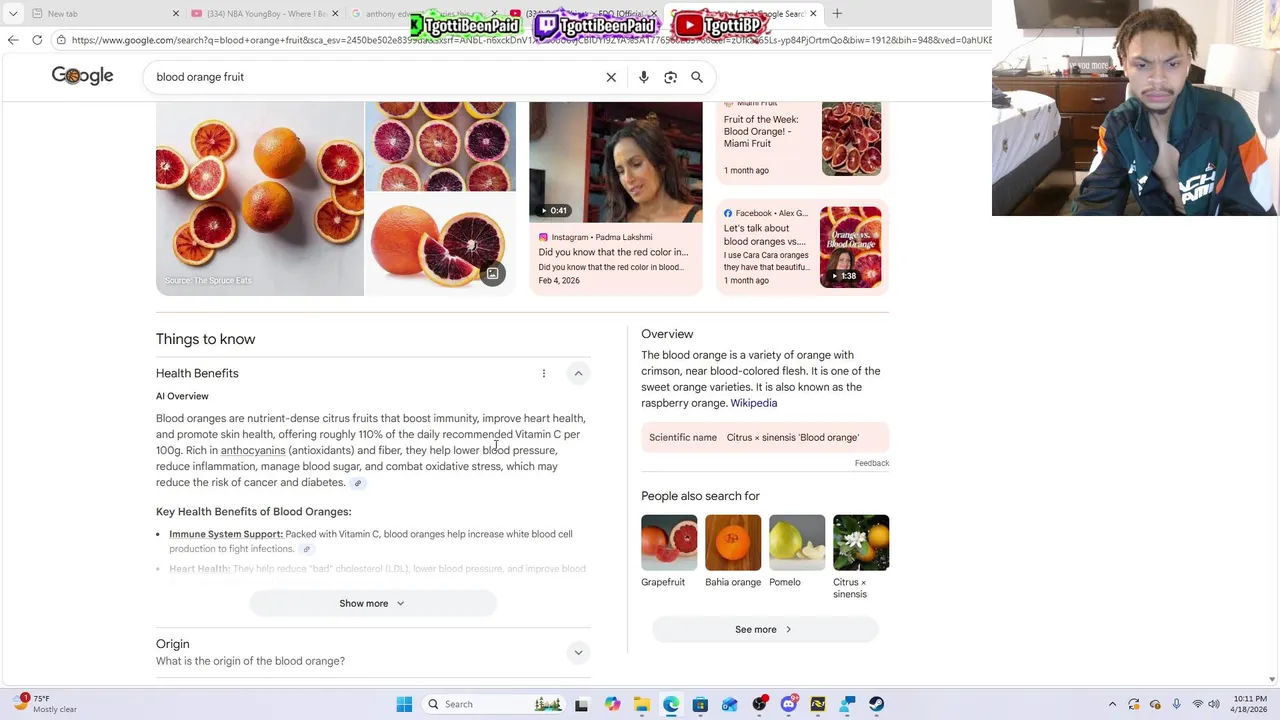Click the Feedback link under Overview
The height and width of the screenshot is (720, 1280).
pos(872,463)
